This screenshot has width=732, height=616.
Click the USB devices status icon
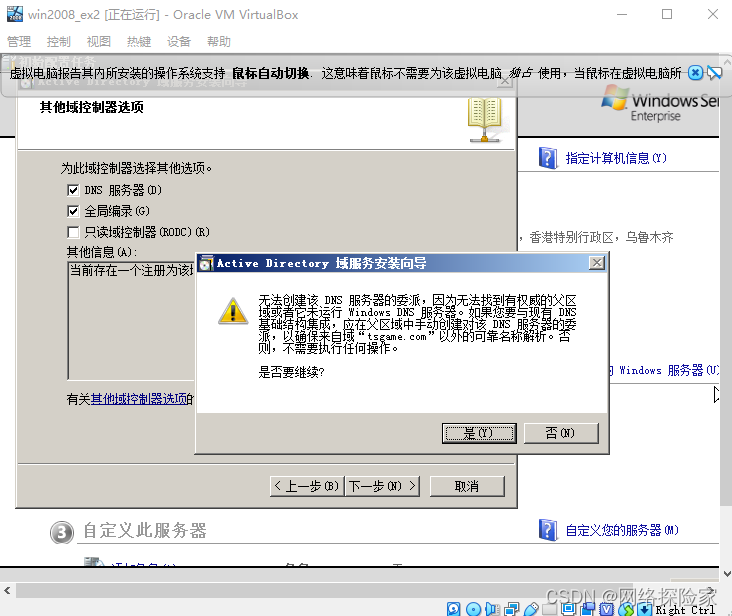531,609
